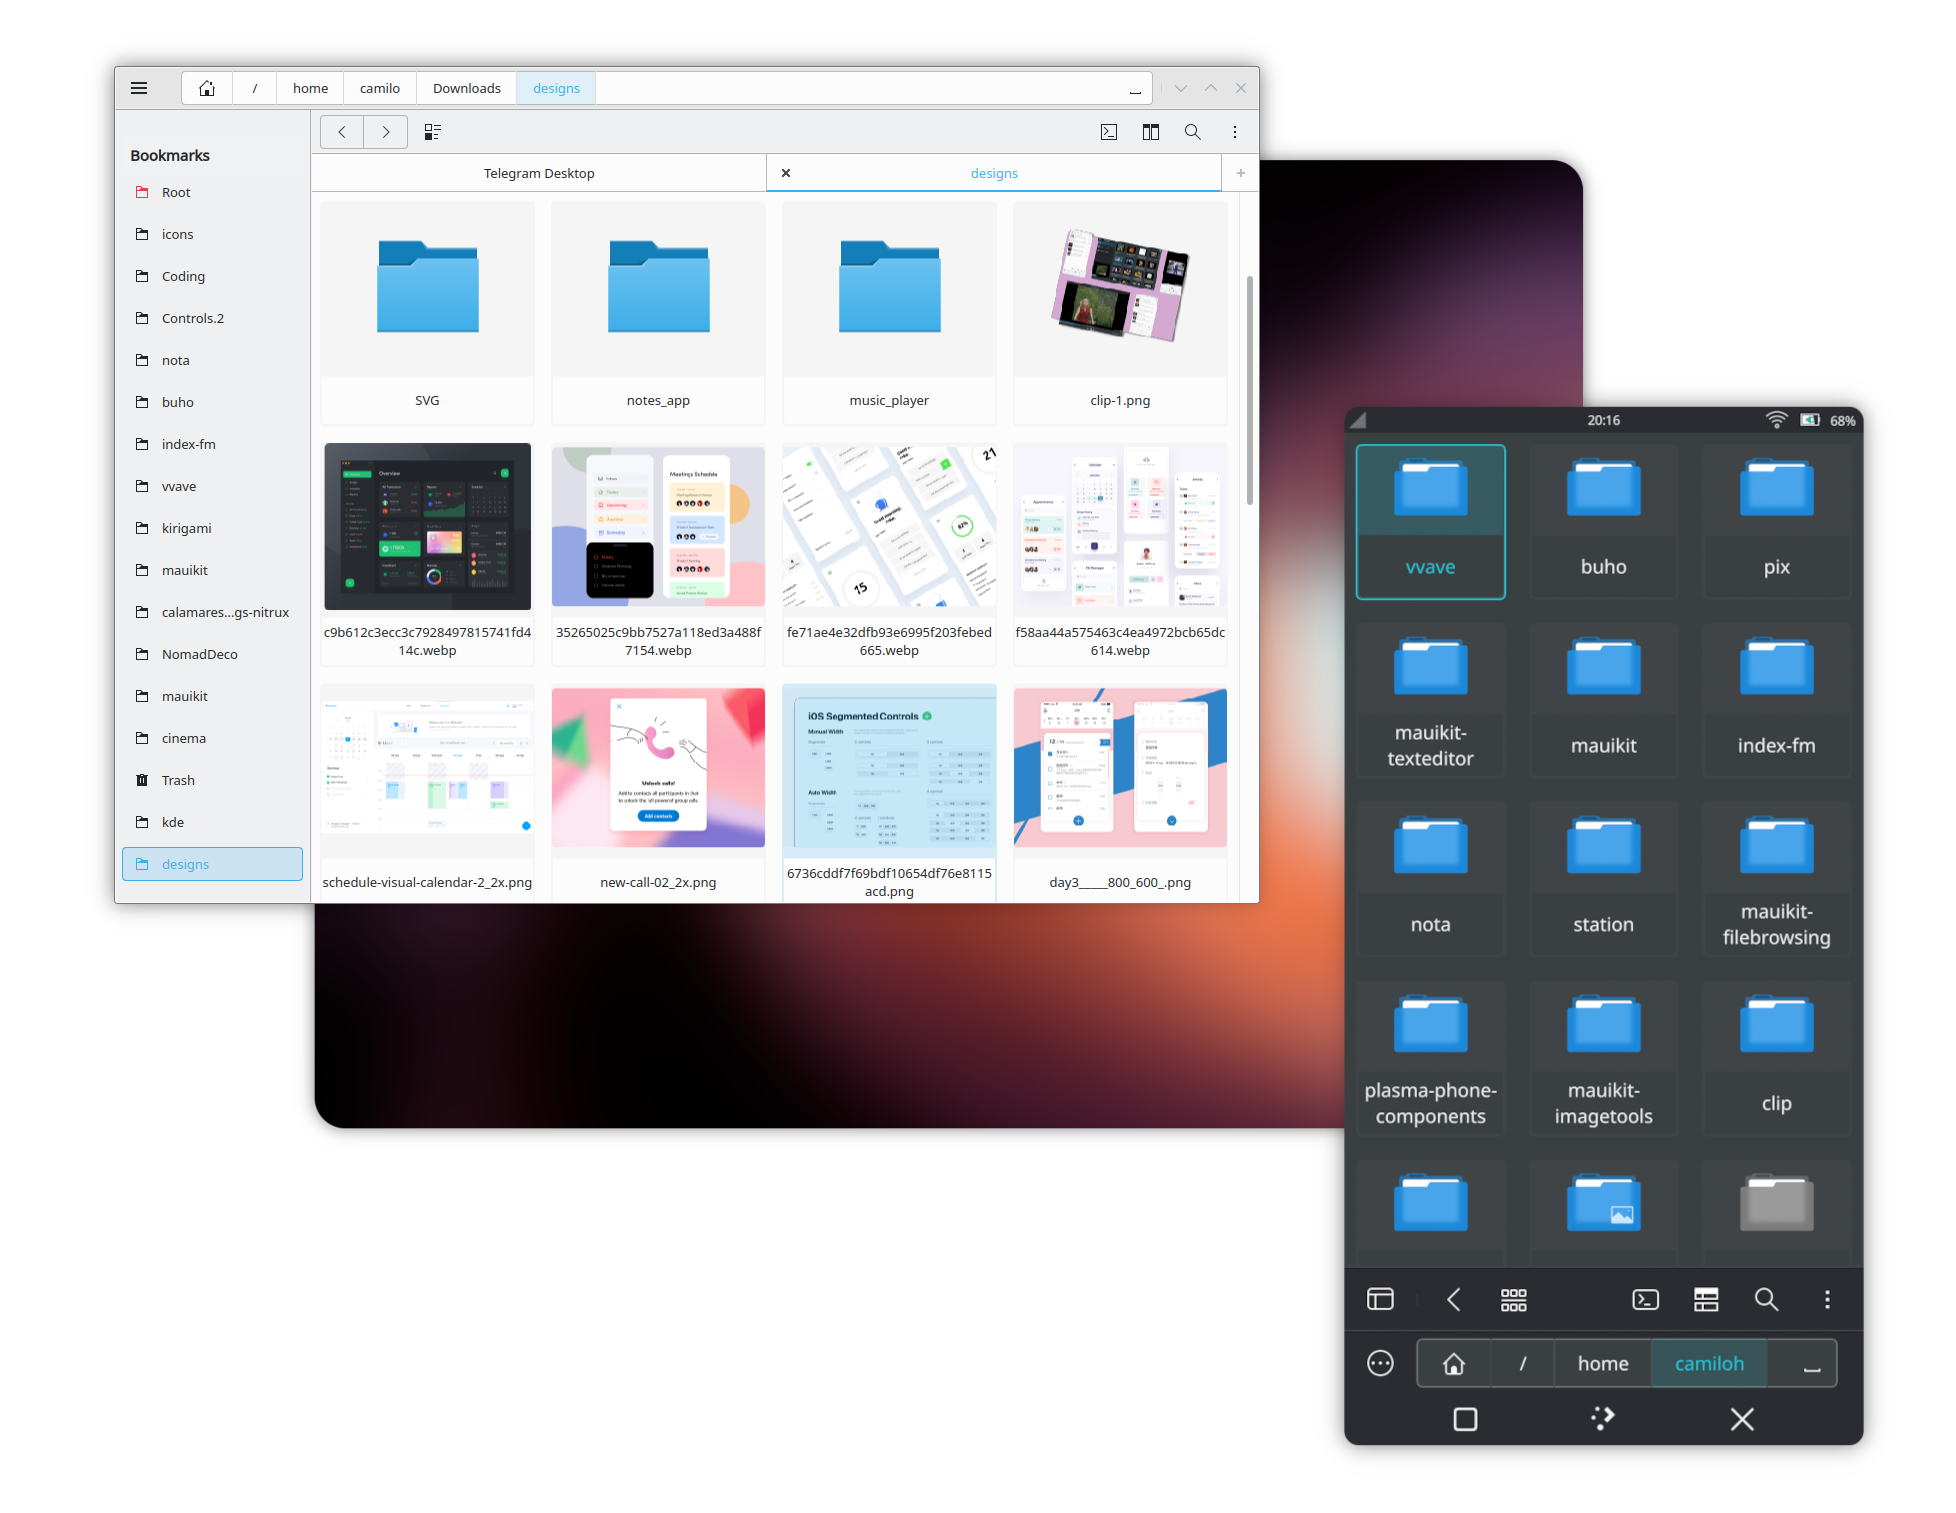Click the search icon in desktop file manager
Screen dimensions: 1956x1513
[1193, 132]
